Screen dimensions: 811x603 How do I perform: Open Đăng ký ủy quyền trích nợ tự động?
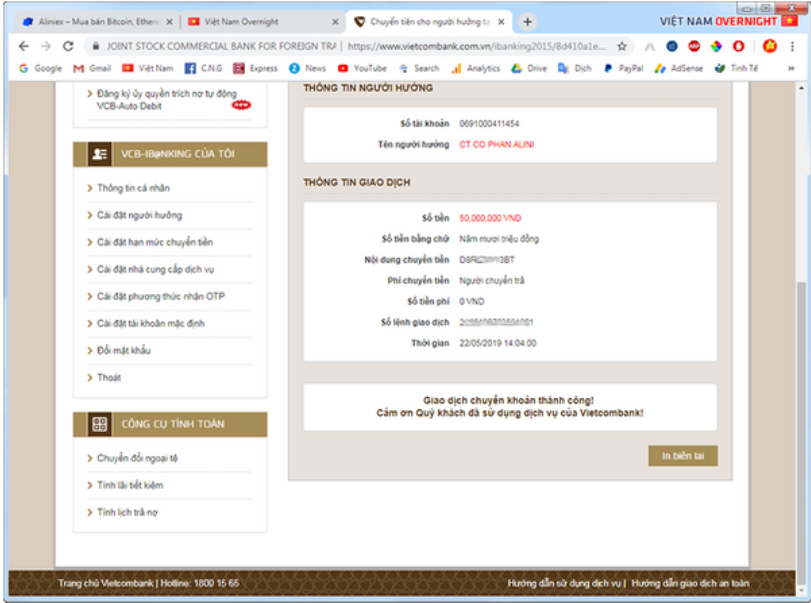tap(167, 99)
